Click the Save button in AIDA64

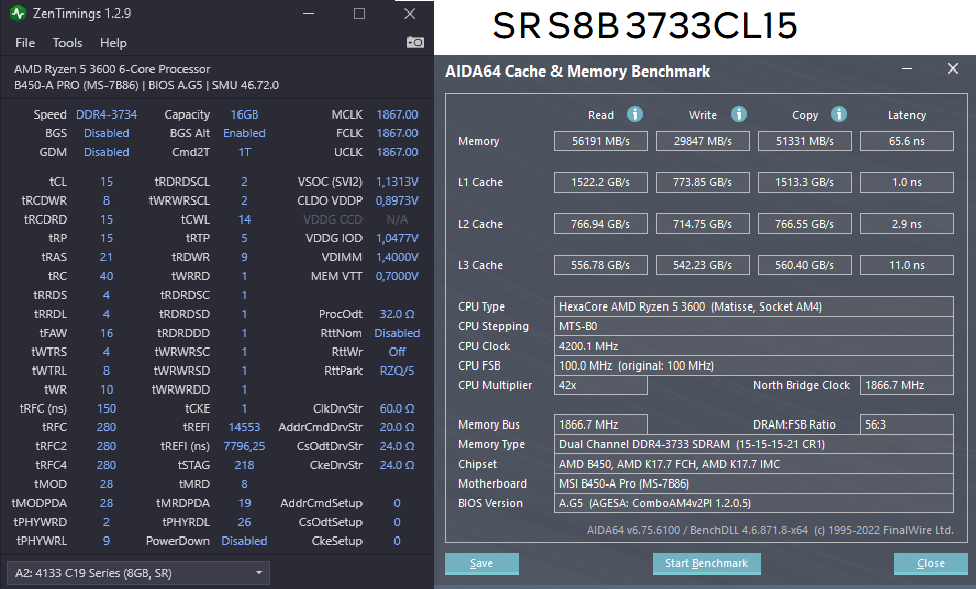482,563
